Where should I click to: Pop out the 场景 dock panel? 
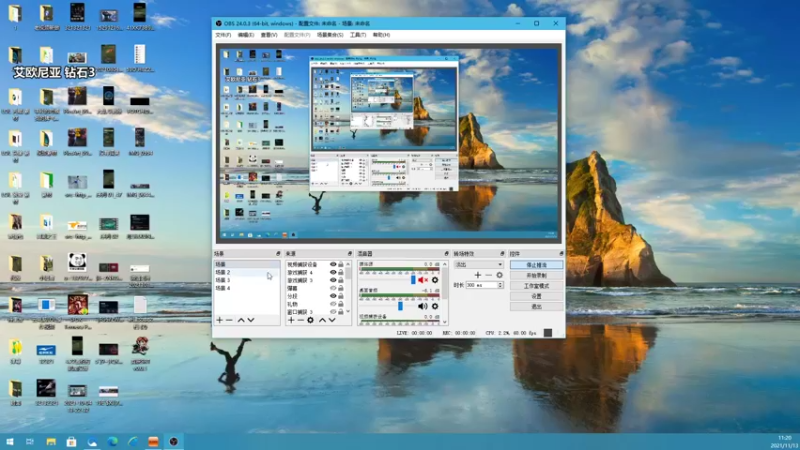[x=278, y=254]
